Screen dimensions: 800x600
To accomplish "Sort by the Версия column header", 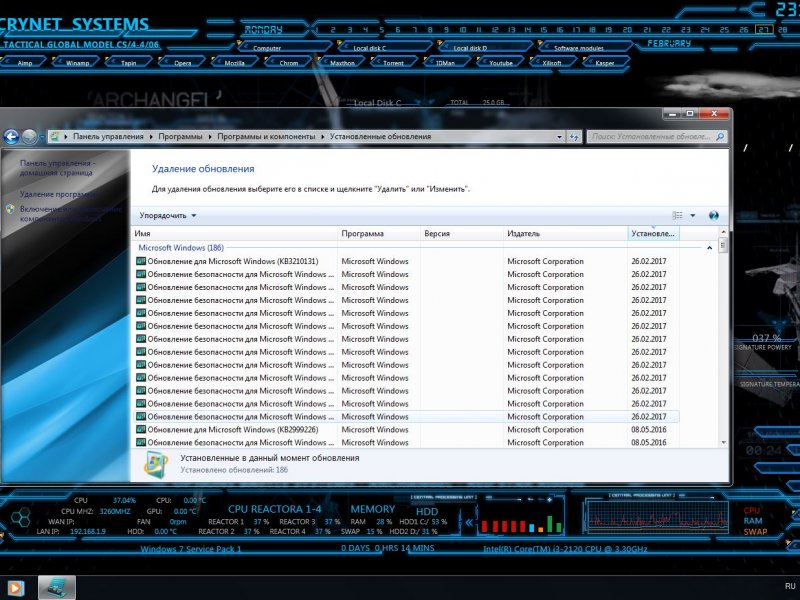I will pyautogui.click(x=462, y=233).
